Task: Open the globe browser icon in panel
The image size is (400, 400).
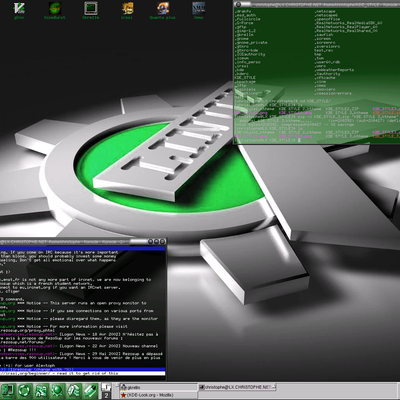Action: pyautogui.click(x=57, y=391)
